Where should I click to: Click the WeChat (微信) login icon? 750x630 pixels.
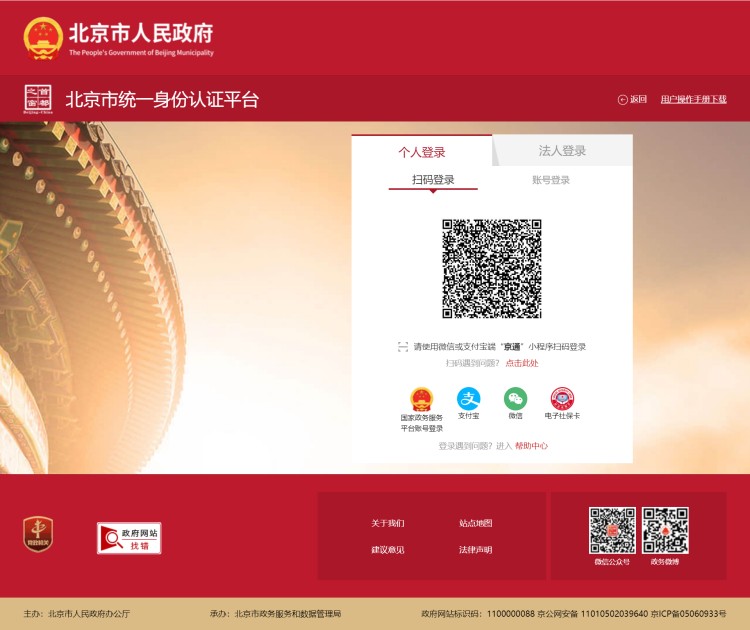click(515, 399)
